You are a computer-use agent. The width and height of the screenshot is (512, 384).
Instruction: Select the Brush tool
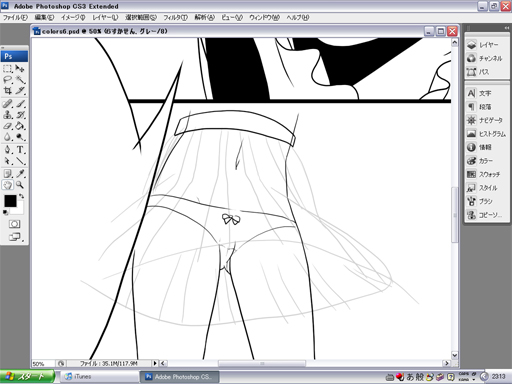[x=20, y=104]
